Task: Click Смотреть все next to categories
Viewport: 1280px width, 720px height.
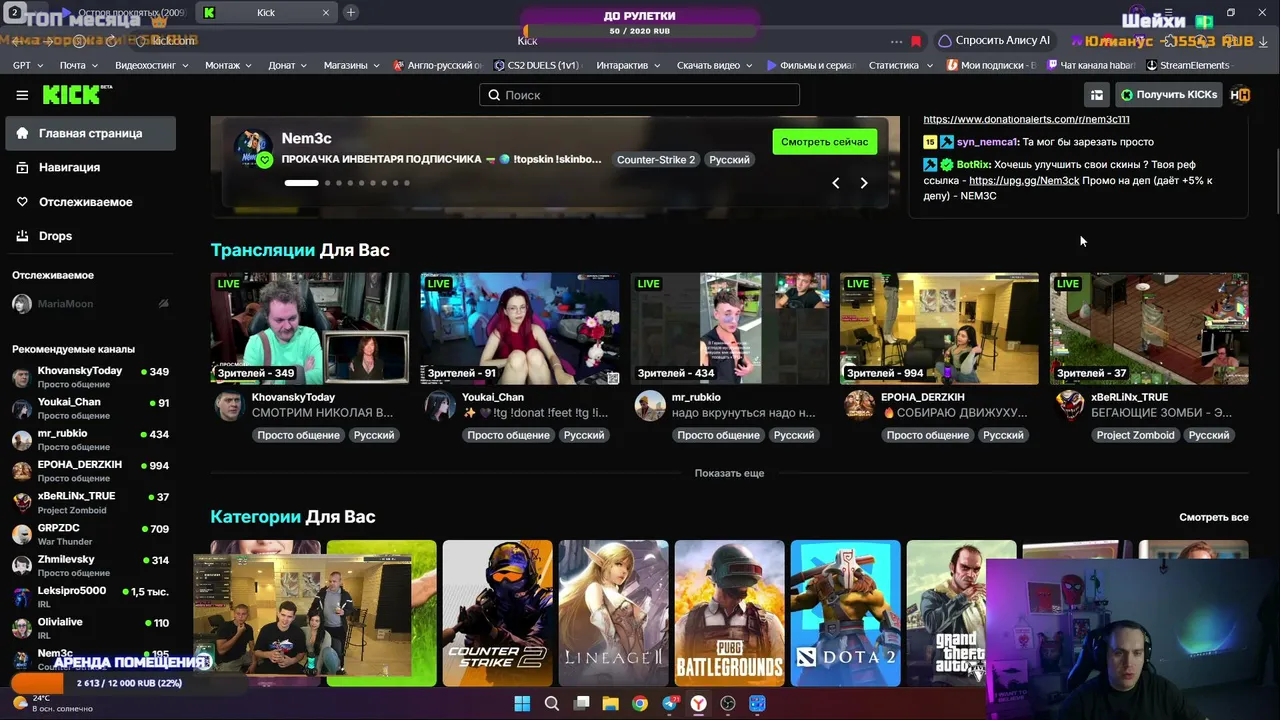Action: coord(1213,517)
